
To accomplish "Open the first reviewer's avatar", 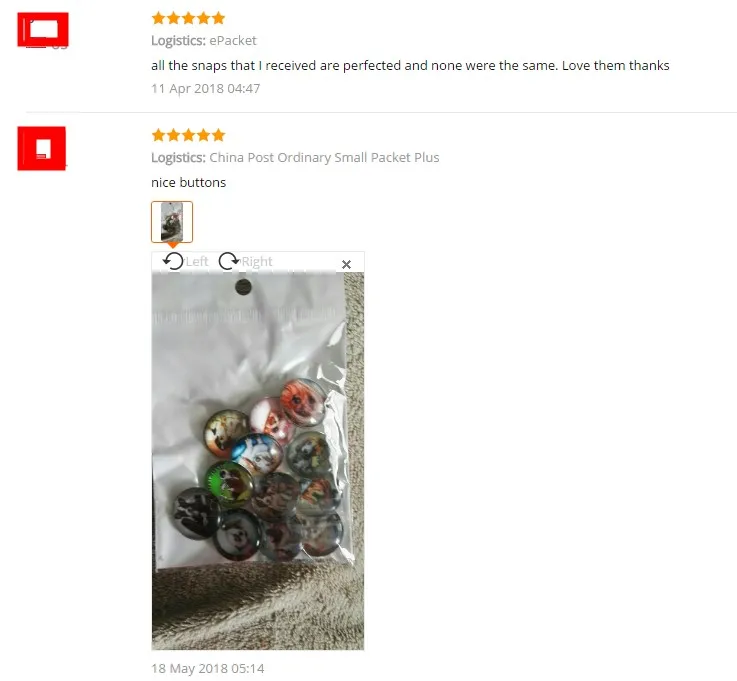I will [x=43, y=30].
